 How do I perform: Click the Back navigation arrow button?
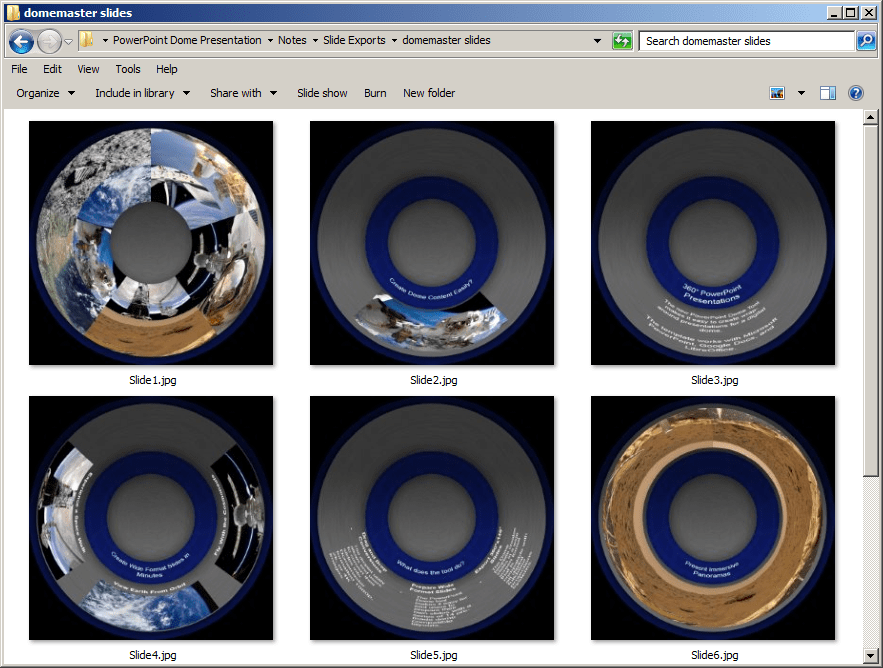point(21,42)
